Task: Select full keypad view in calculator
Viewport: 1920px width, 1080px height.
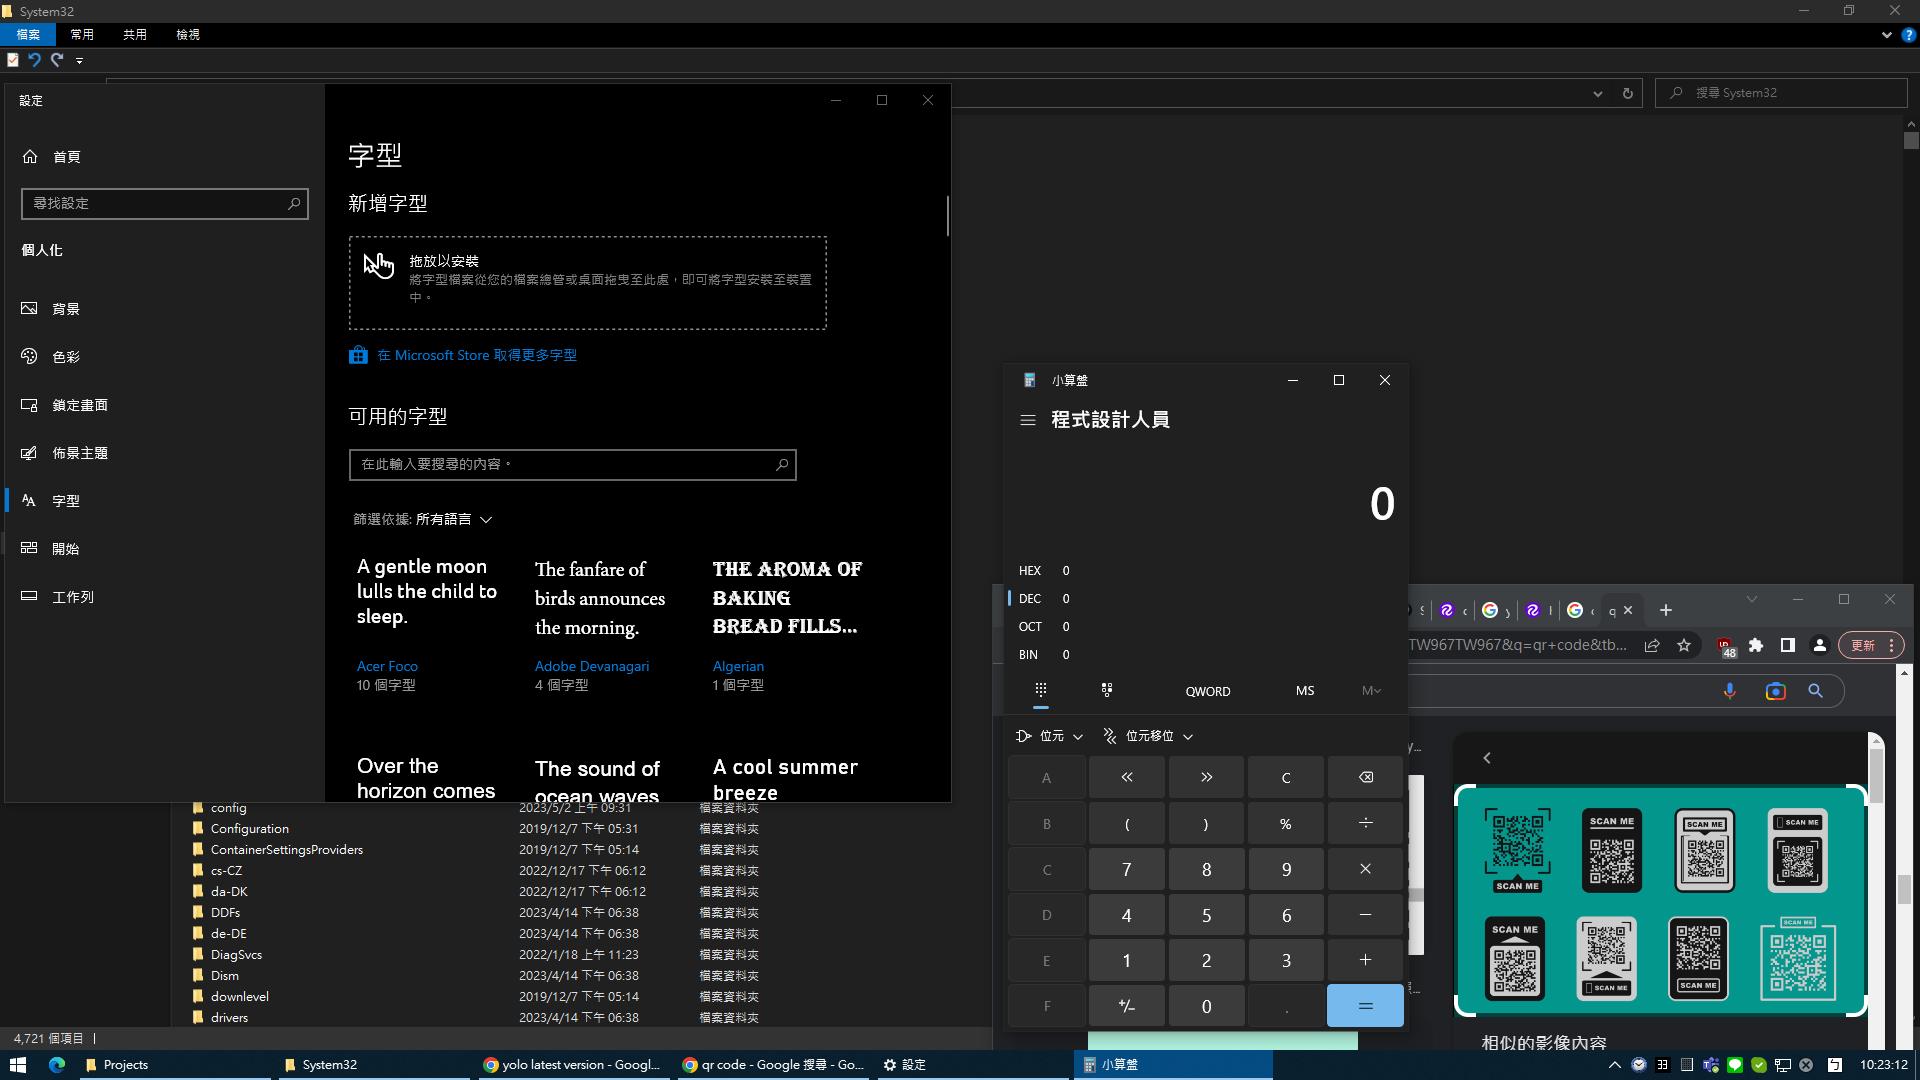Action: coord(1040,690)
